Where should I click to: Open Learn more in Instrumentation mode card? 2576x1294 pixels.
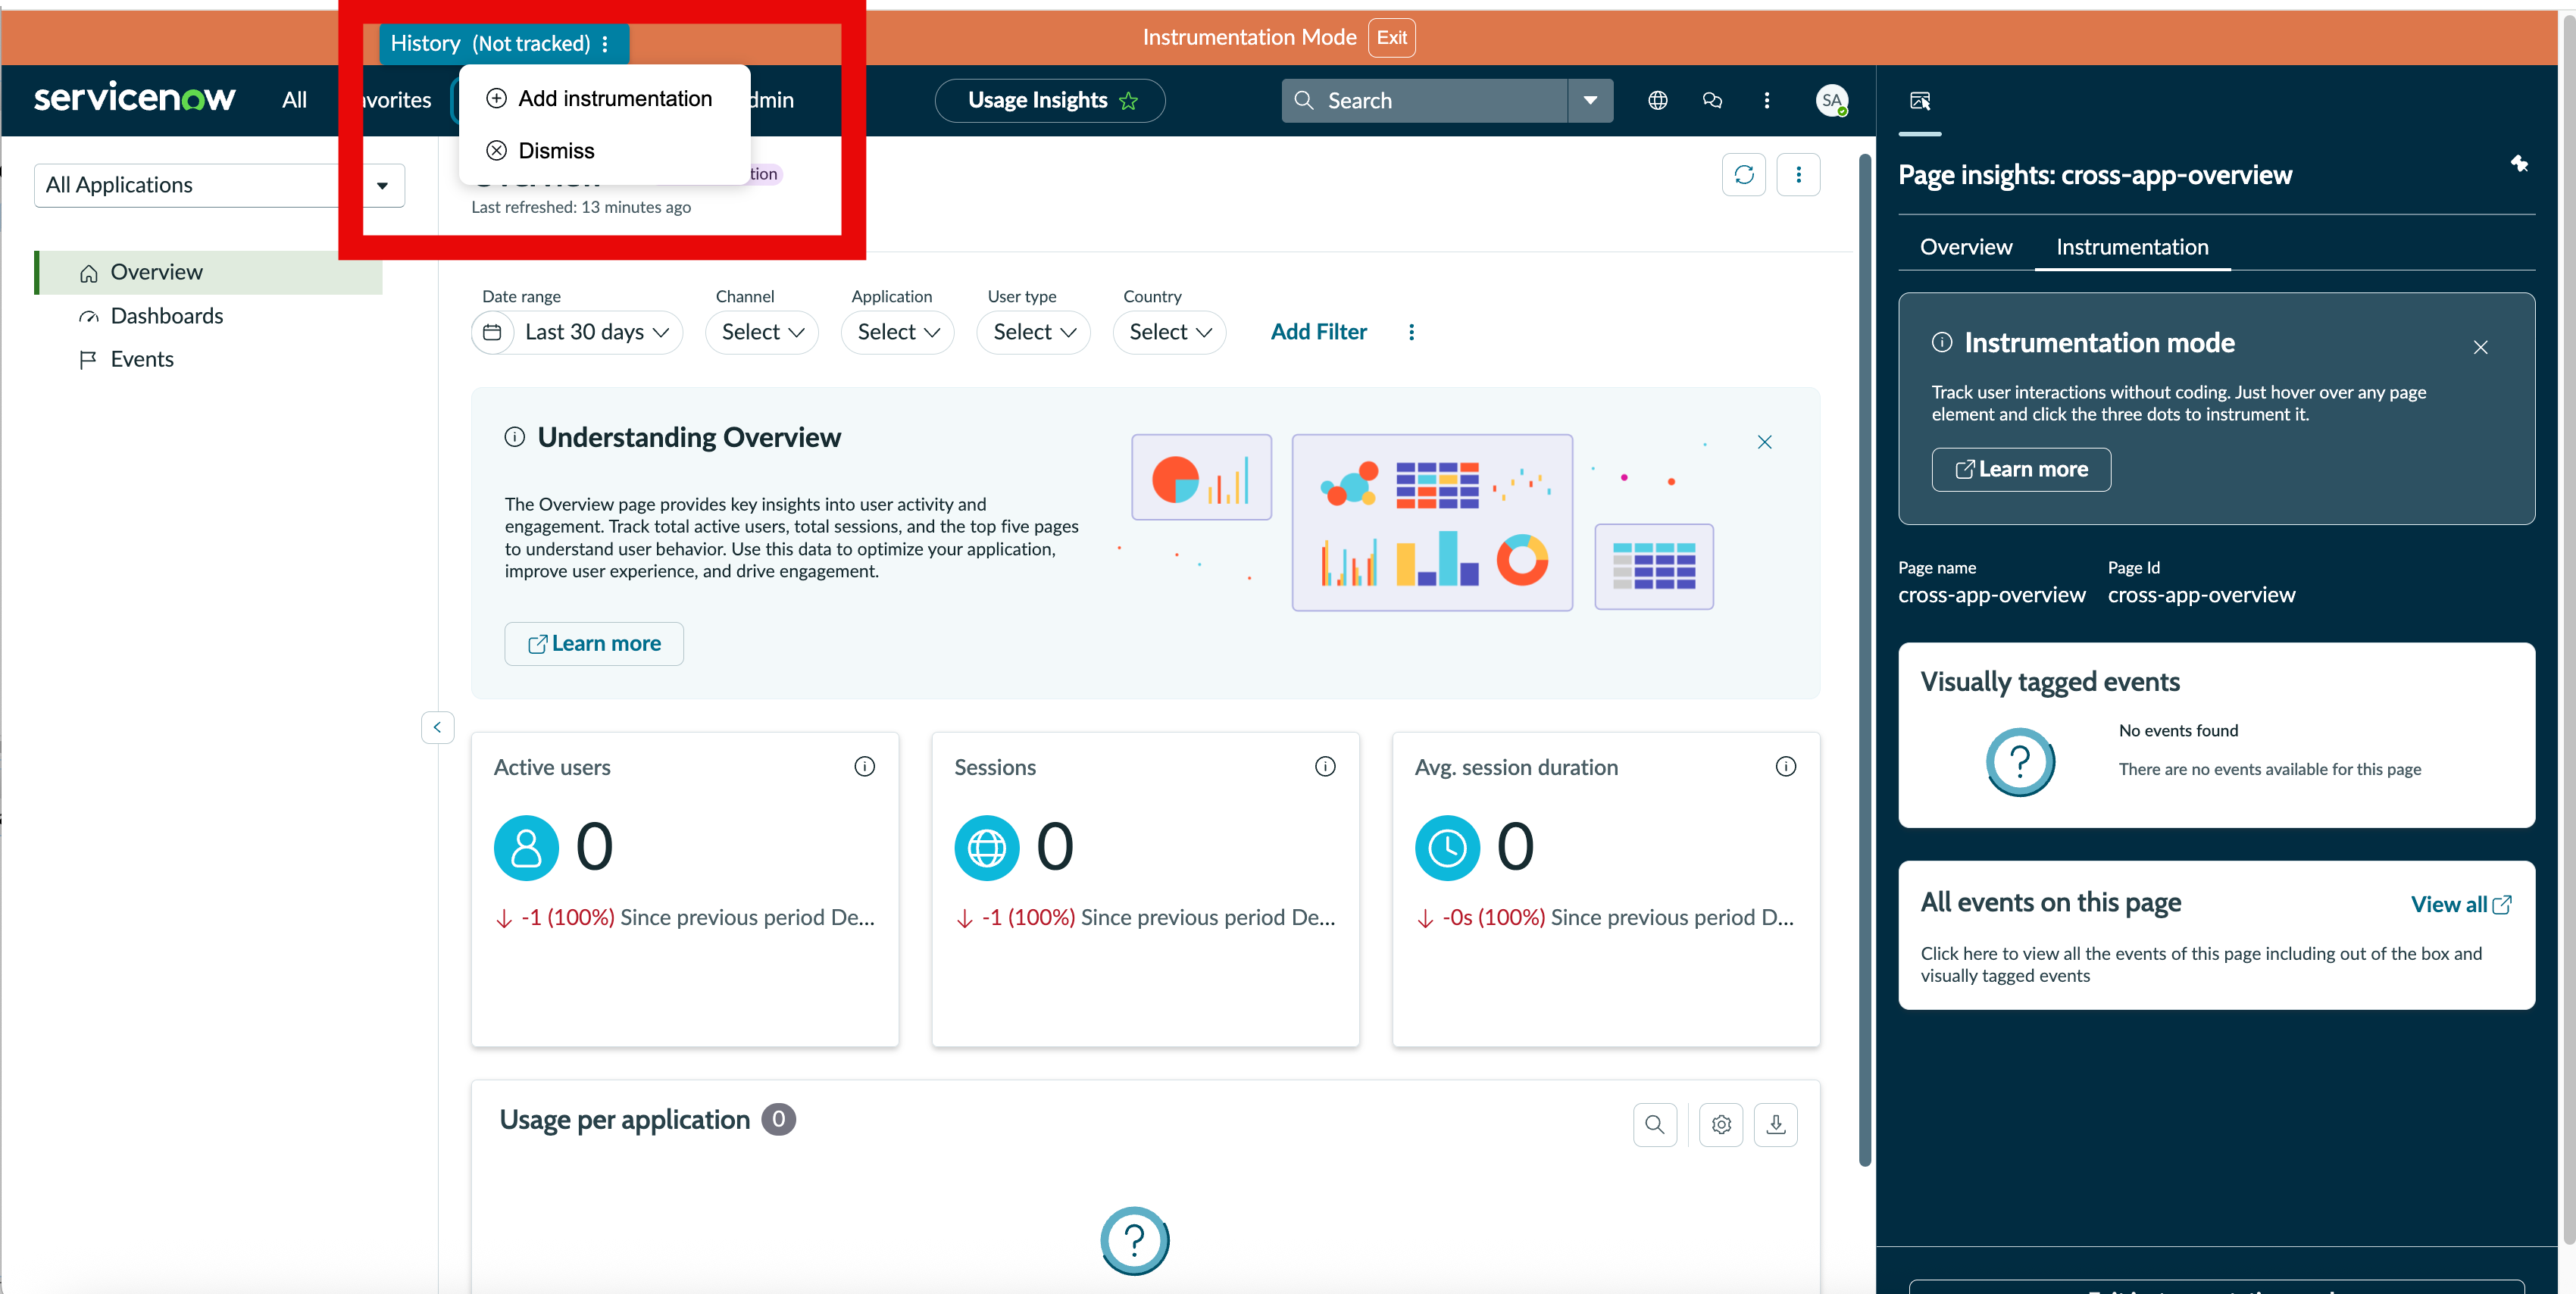coord(2021,470)
